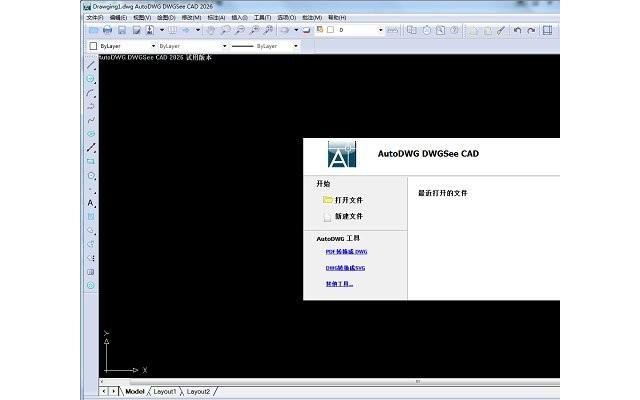Pick the Rectangle drawing tool
The image size is (640, 400).
coord(91,162)
